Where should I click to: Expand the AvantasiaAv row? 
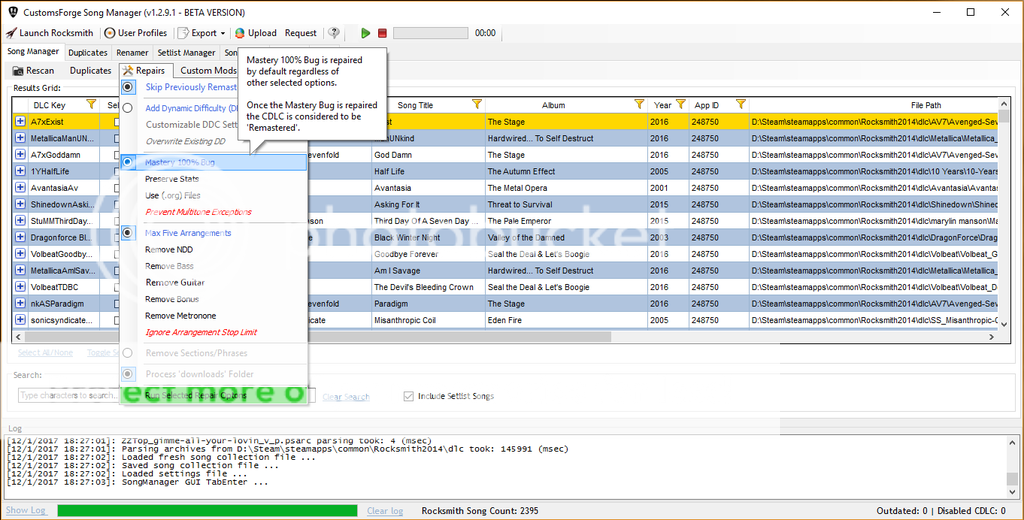[20, 187]
